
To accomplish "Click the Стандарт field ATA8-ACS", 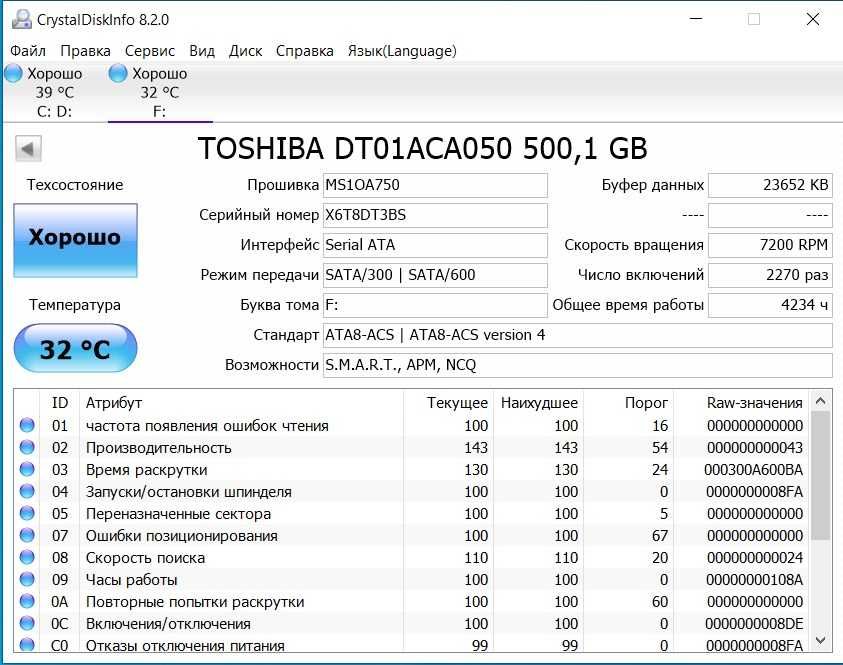I will coord(577,335).
